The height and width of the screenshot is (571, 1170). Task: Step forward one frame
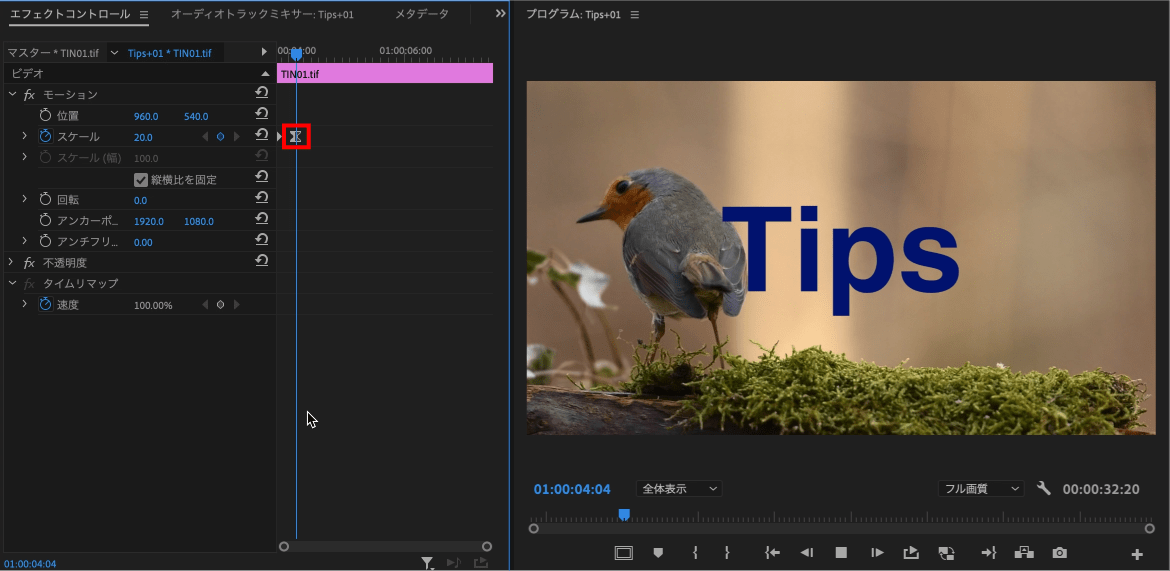tap(878, 553)
